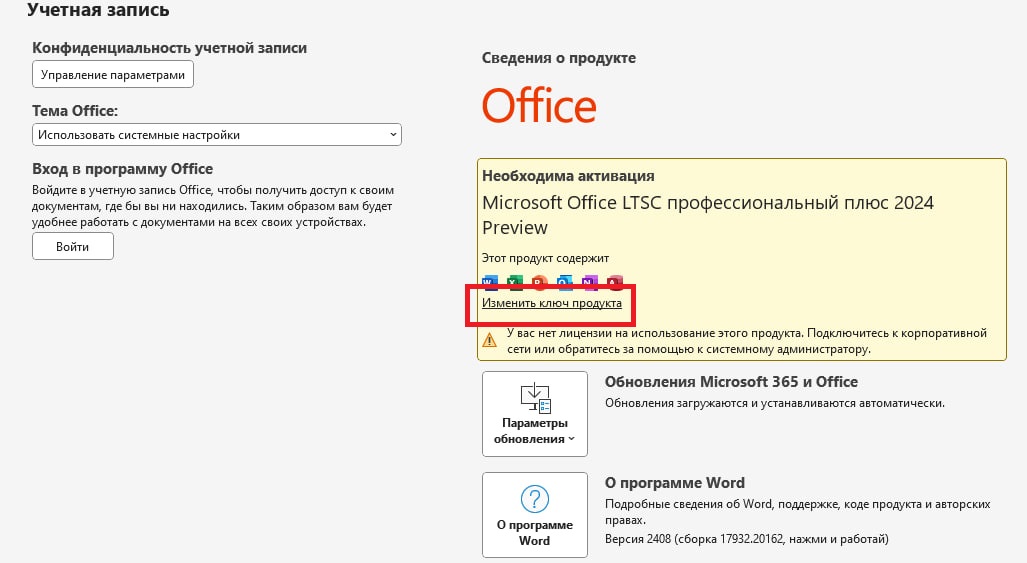
Task: Open the Параметры обновления menu button
Action: pyautogui.click(x=534, y=414)
